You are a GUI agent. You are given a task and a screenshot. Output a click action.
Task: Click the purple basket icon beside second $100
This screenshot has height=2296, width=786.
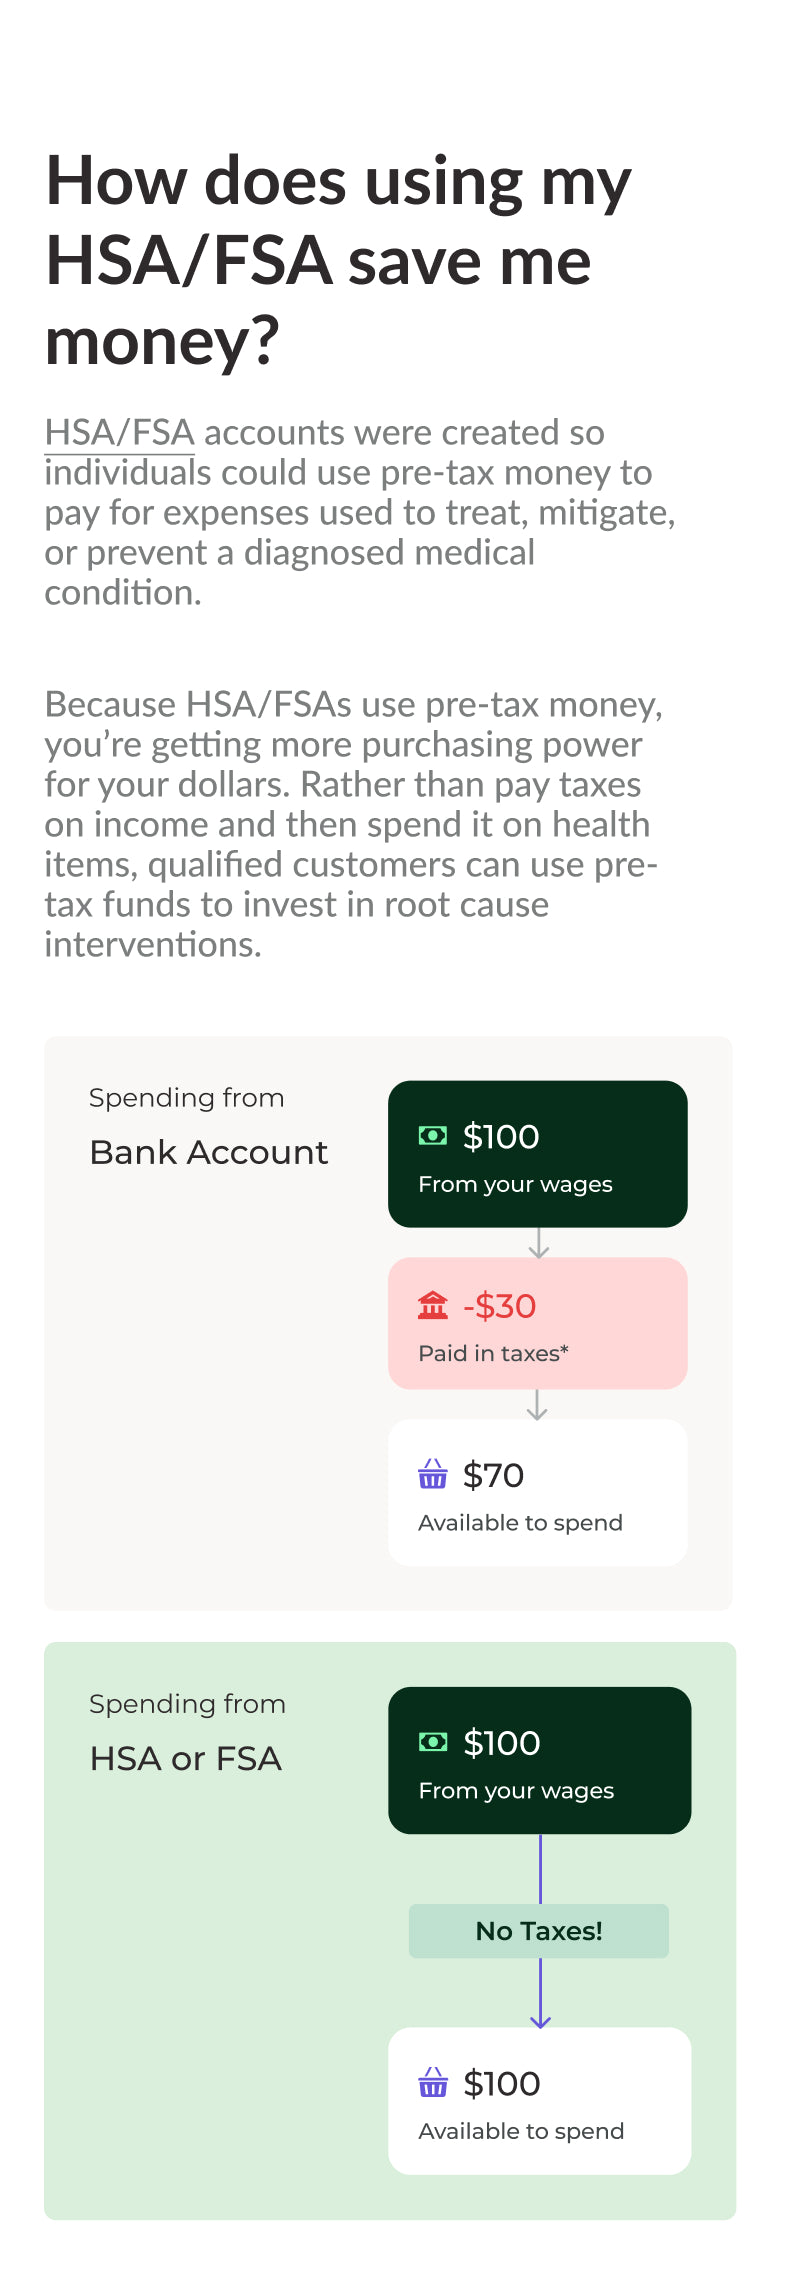tap(433, 2083)
